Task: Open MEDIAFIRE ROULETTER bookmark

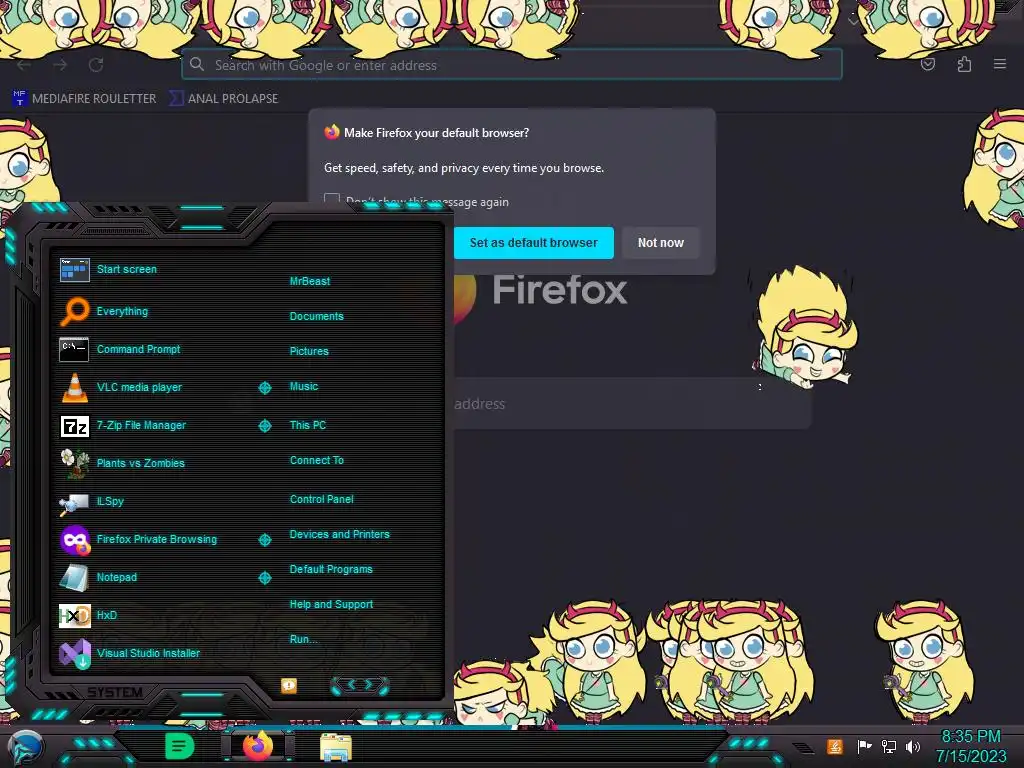Action: click(x=84, y=99)
